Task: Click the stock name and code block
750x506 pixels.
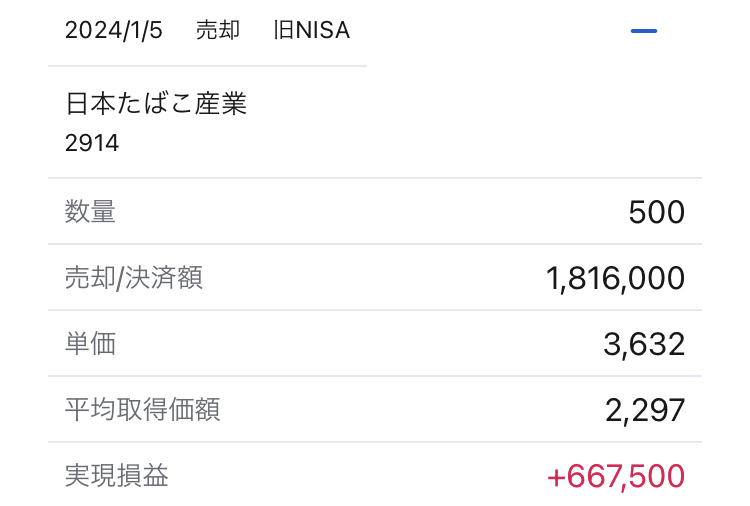Action: pyautogui.click(x=375, y=122)
